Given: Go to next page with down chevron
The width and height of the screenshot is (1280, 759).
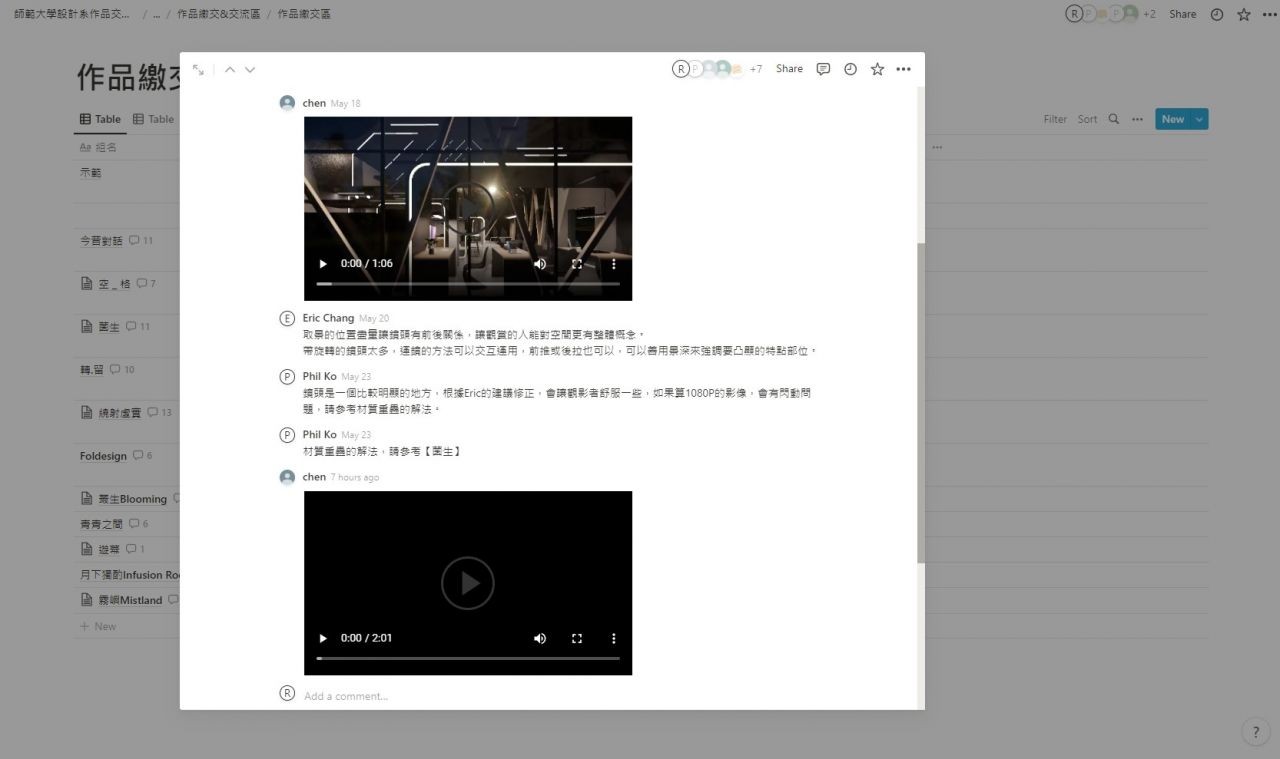Looking at the screenshot, I should [x=250, y=70].
